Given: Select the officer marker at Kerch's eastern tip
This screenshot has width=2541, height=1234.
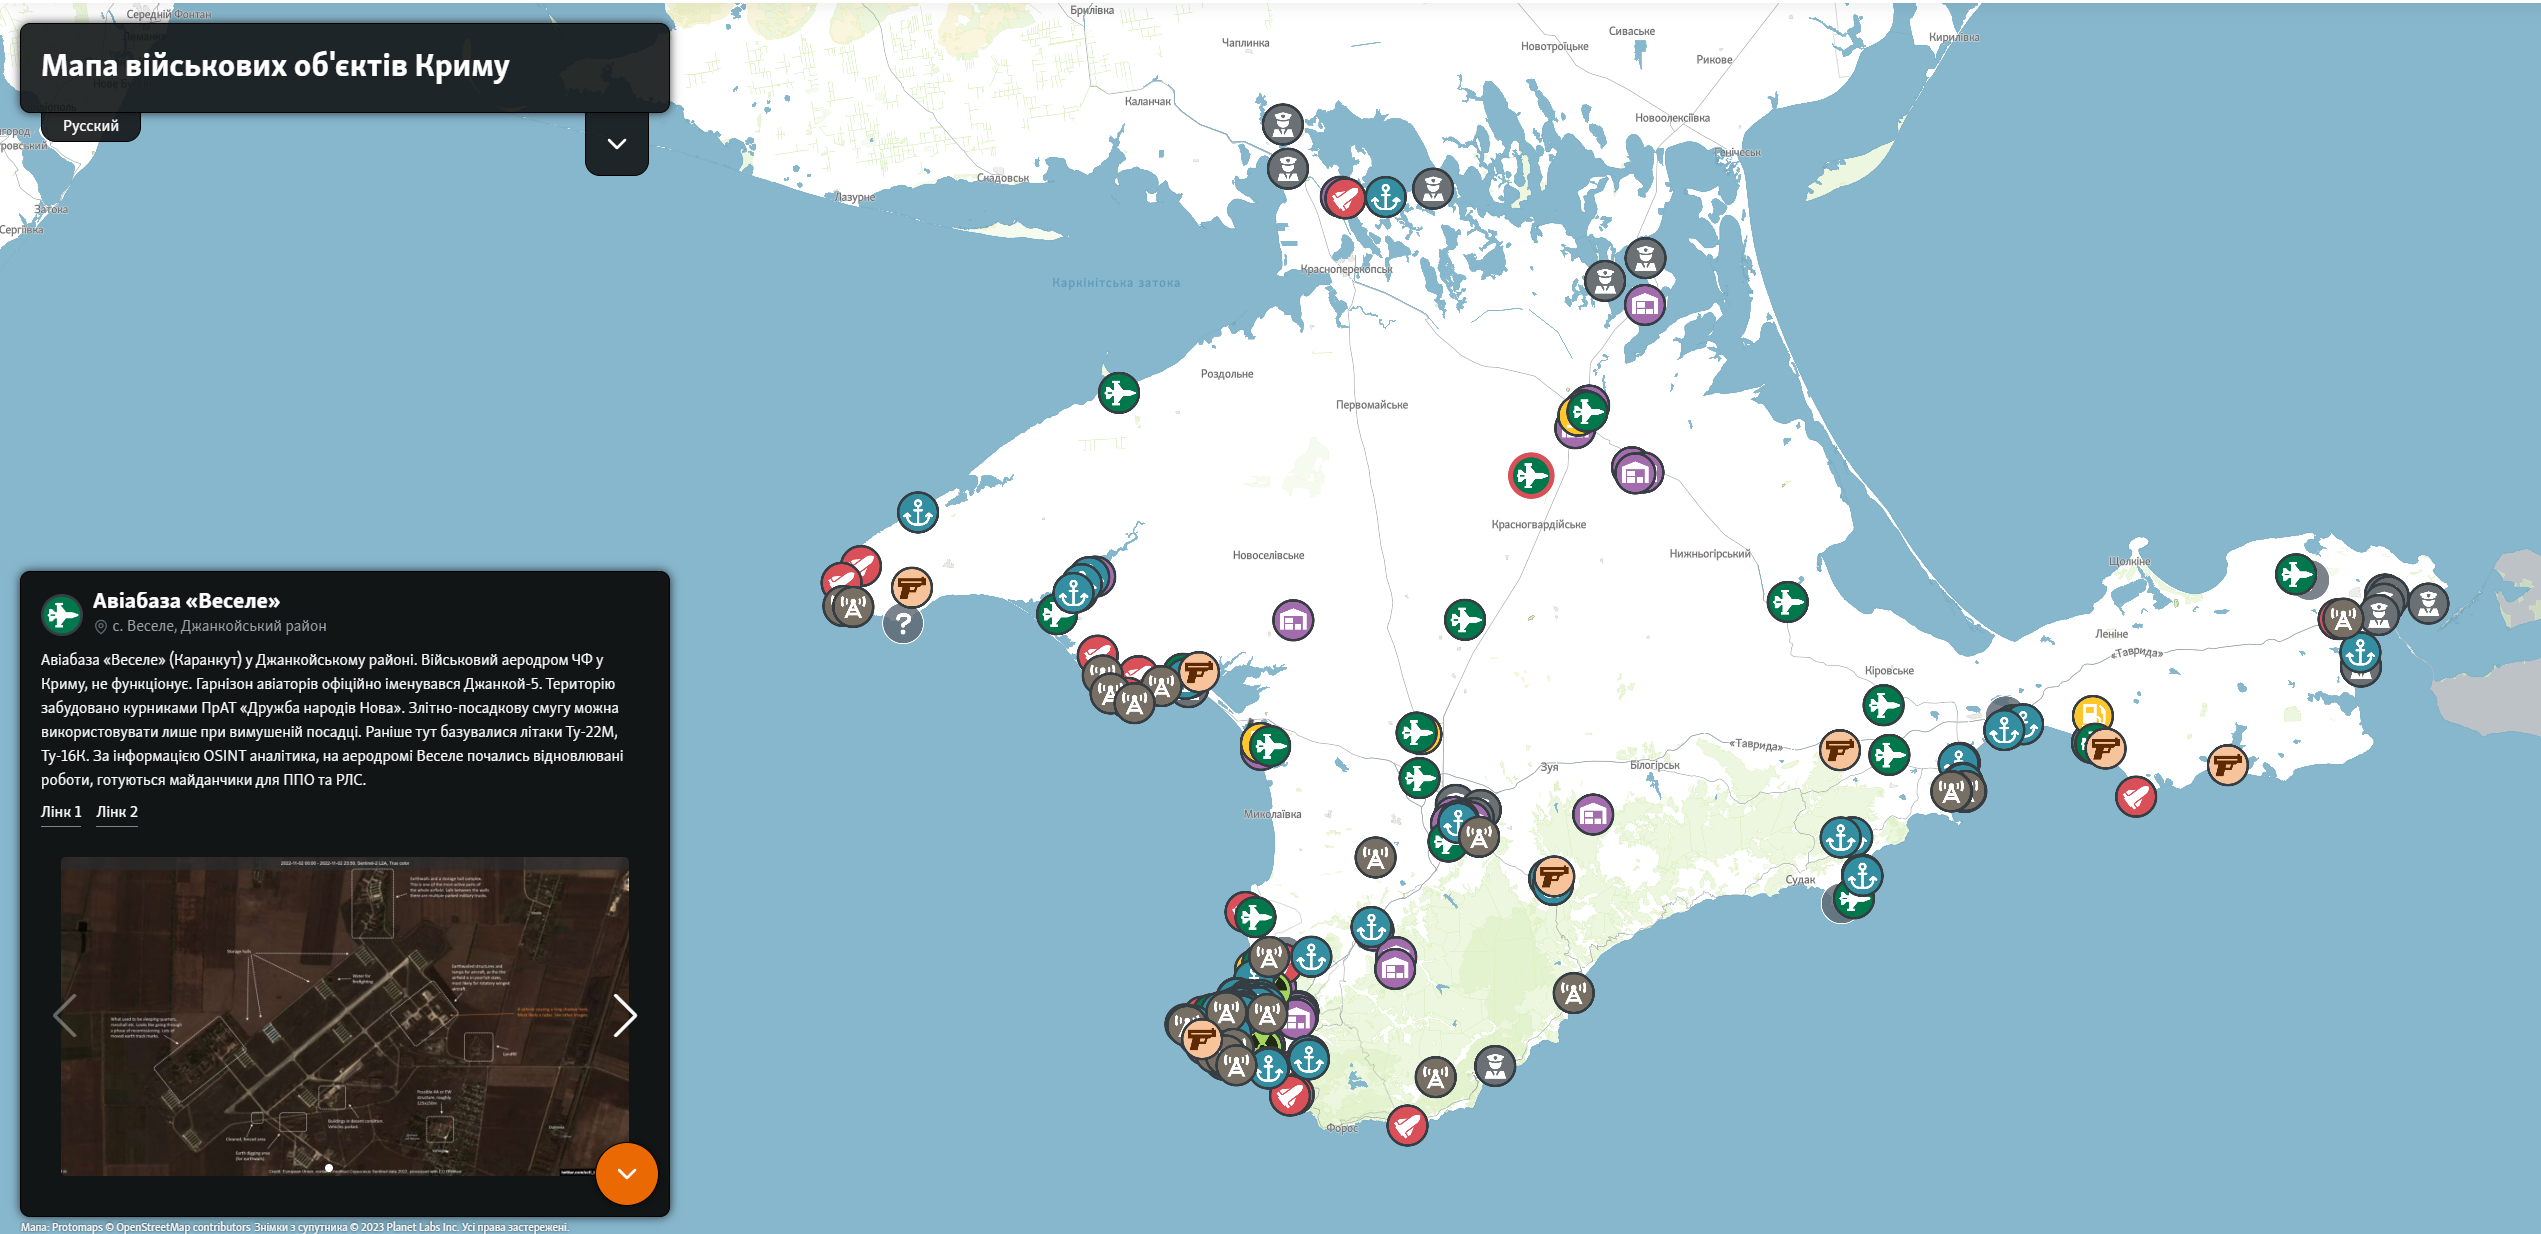Looking at the screenshot, I should (2428, 603).
